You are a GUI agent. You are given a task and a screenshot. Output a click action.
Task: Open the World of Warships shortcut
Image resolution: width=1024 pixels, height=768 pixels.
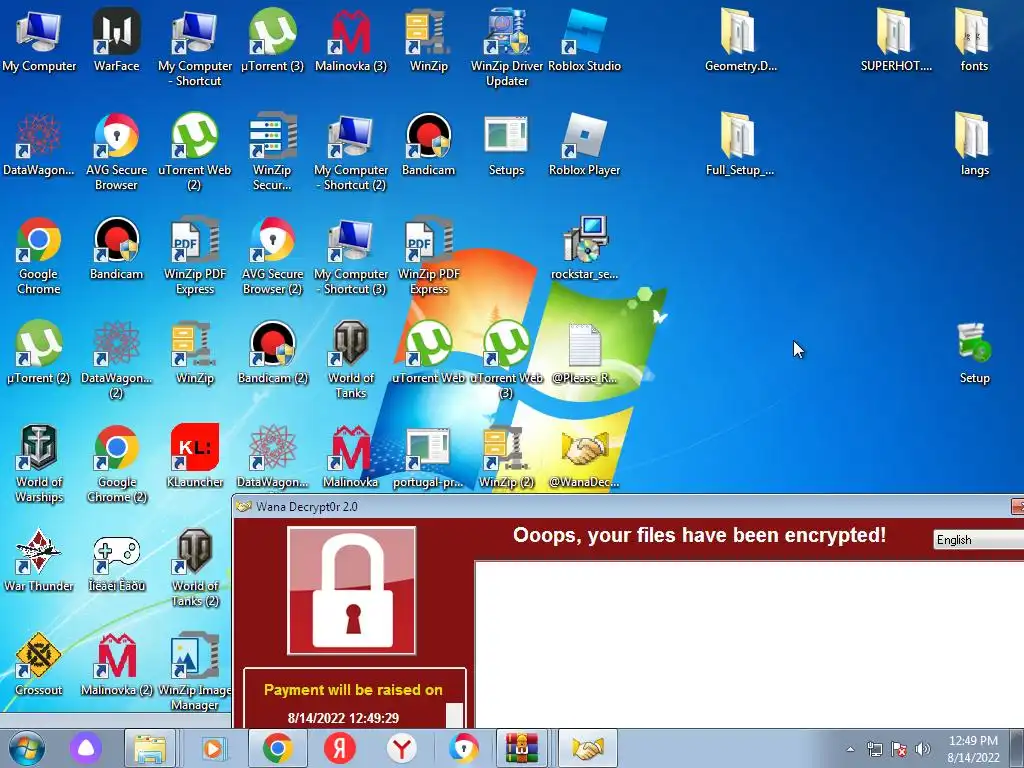point(39,464)
